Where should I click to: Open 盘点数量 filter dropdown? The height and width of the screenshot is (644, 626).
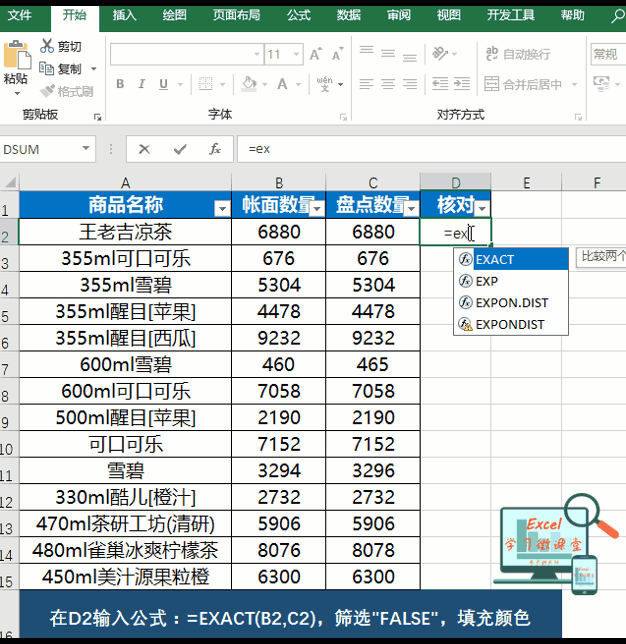[411, 209]
